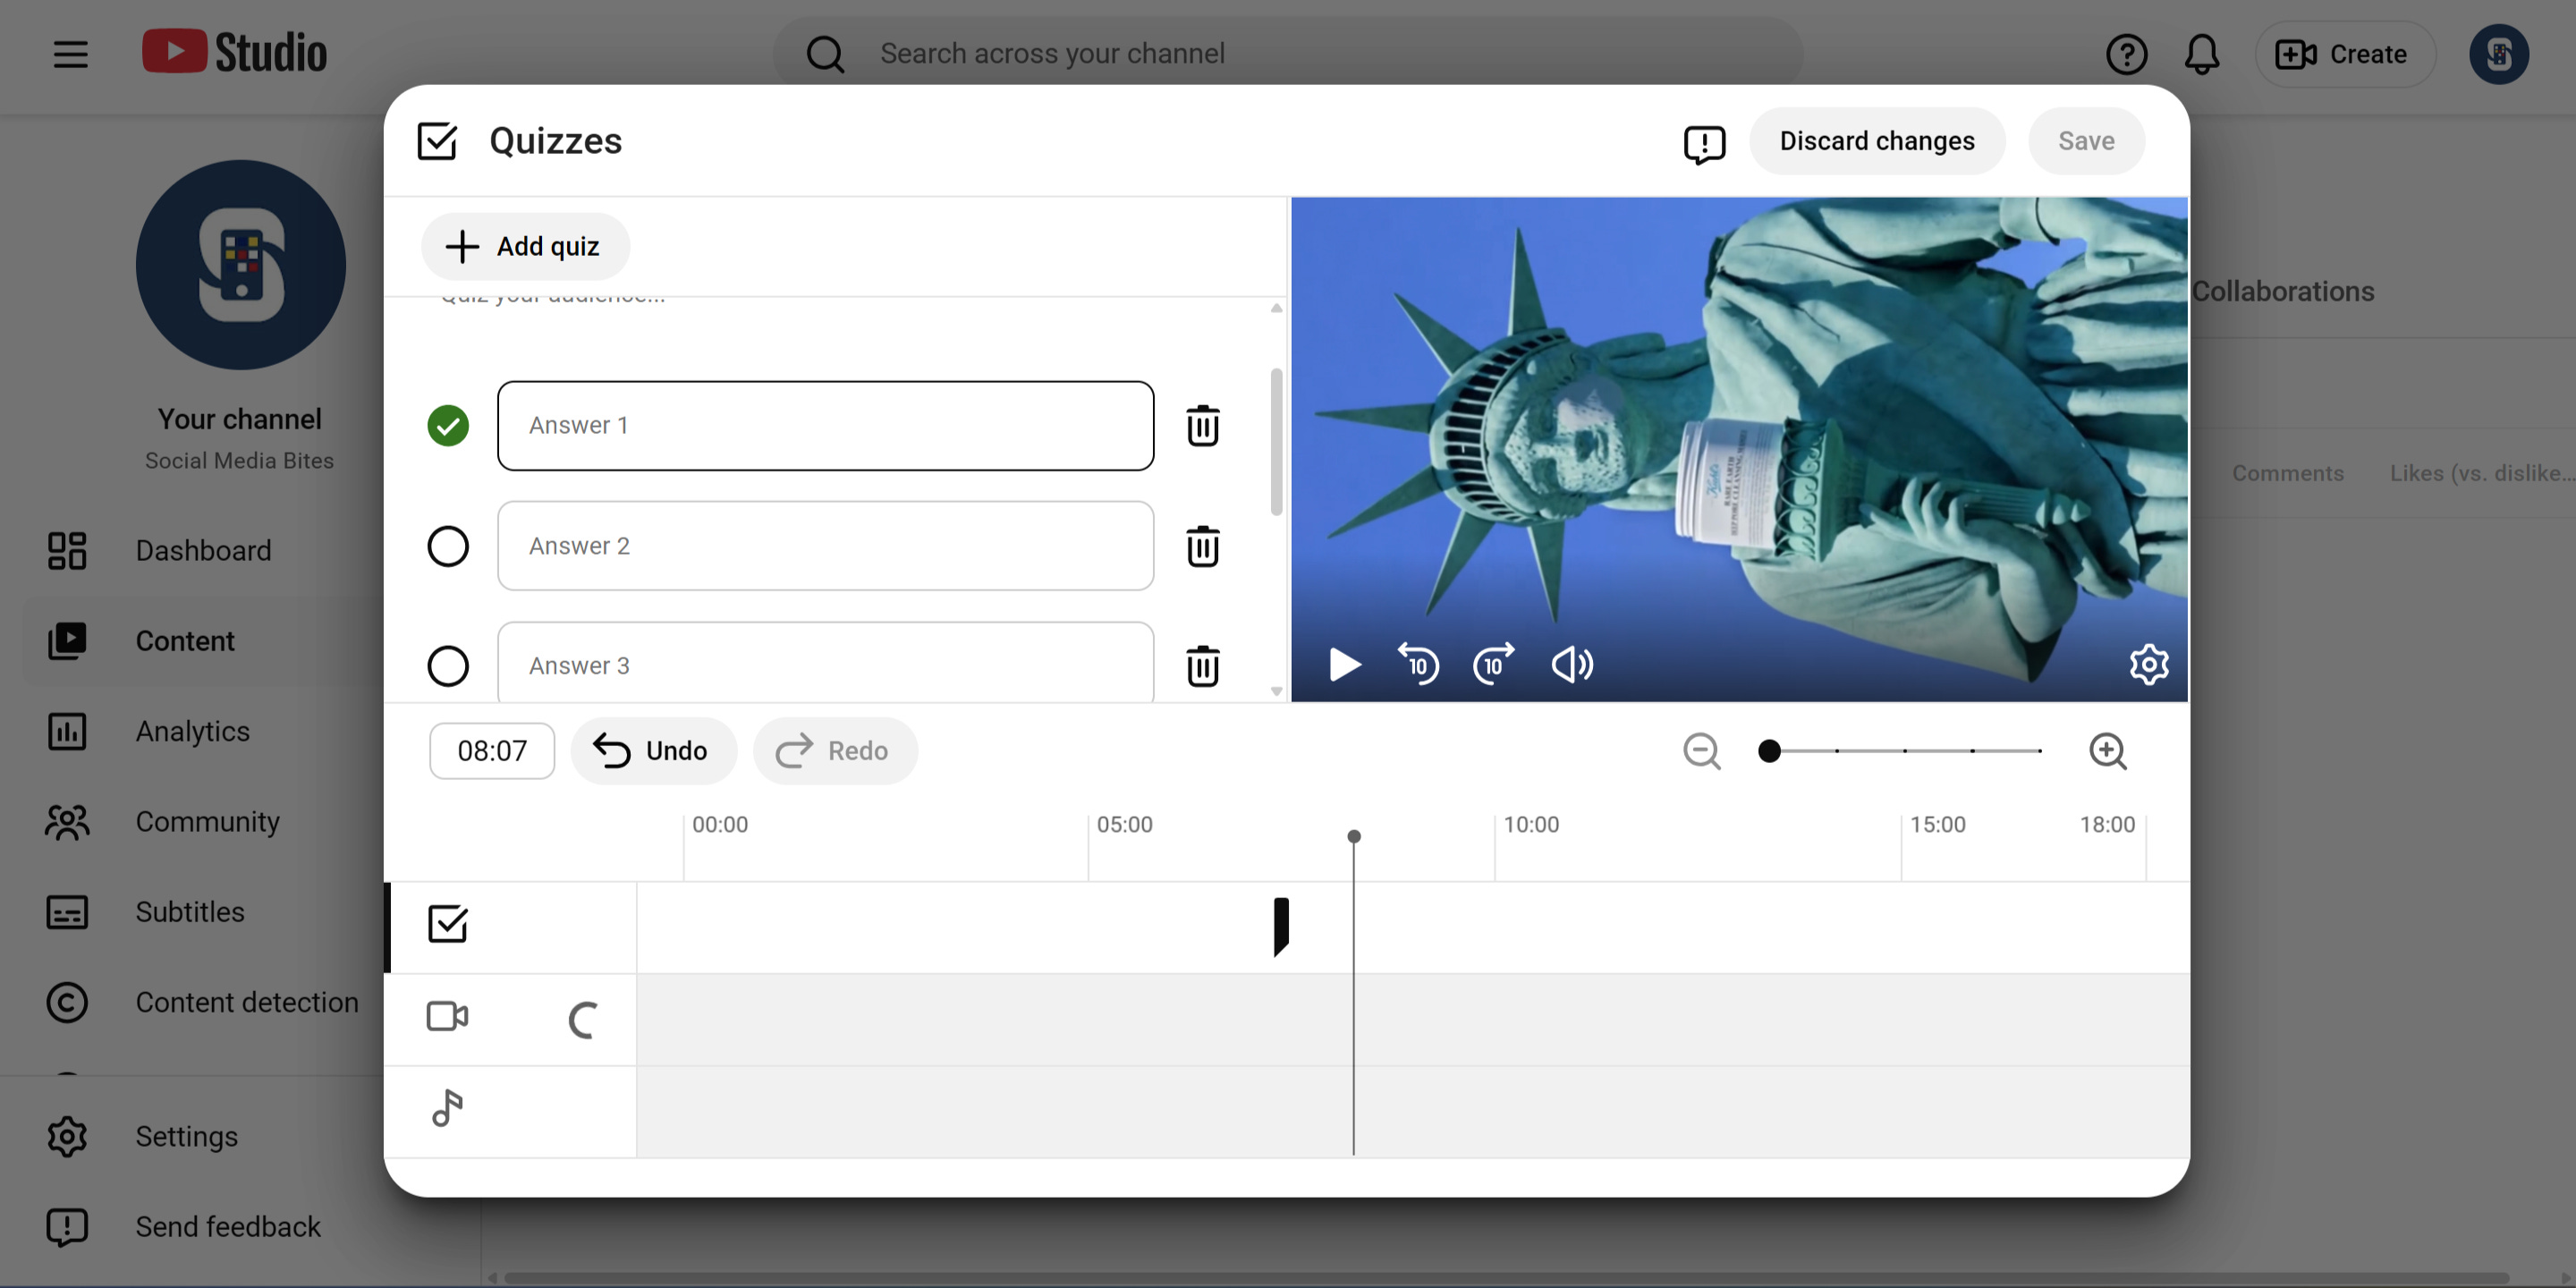Zoom out of the timeline
The image size is (2576, 1288).
point(1701,751)
